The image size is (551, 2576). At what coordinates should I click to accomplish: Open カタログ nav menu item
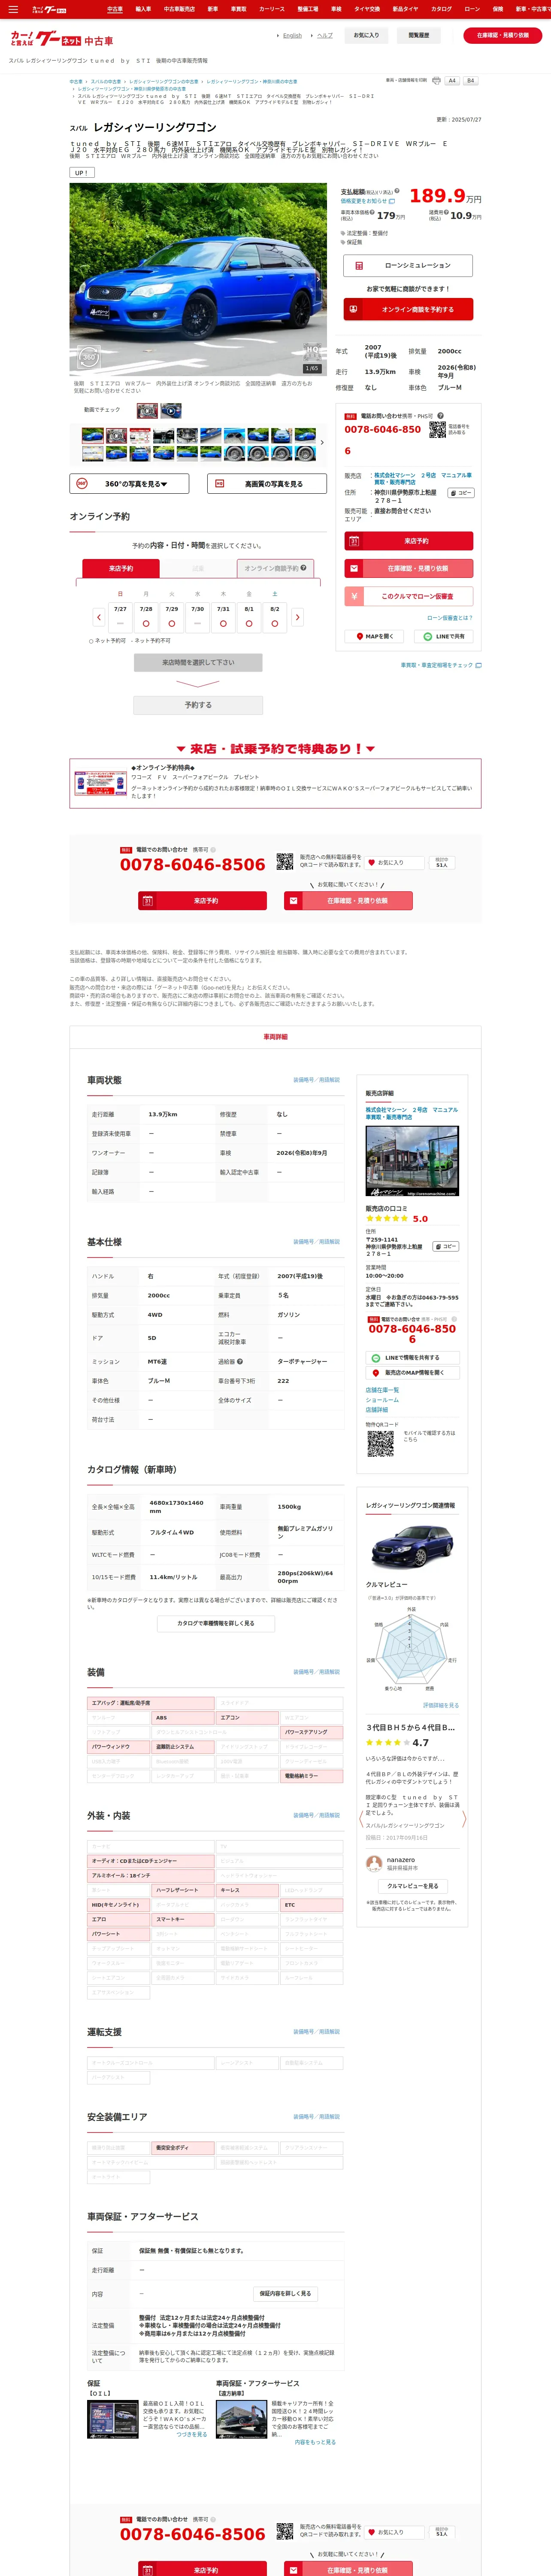pos(441,9)
